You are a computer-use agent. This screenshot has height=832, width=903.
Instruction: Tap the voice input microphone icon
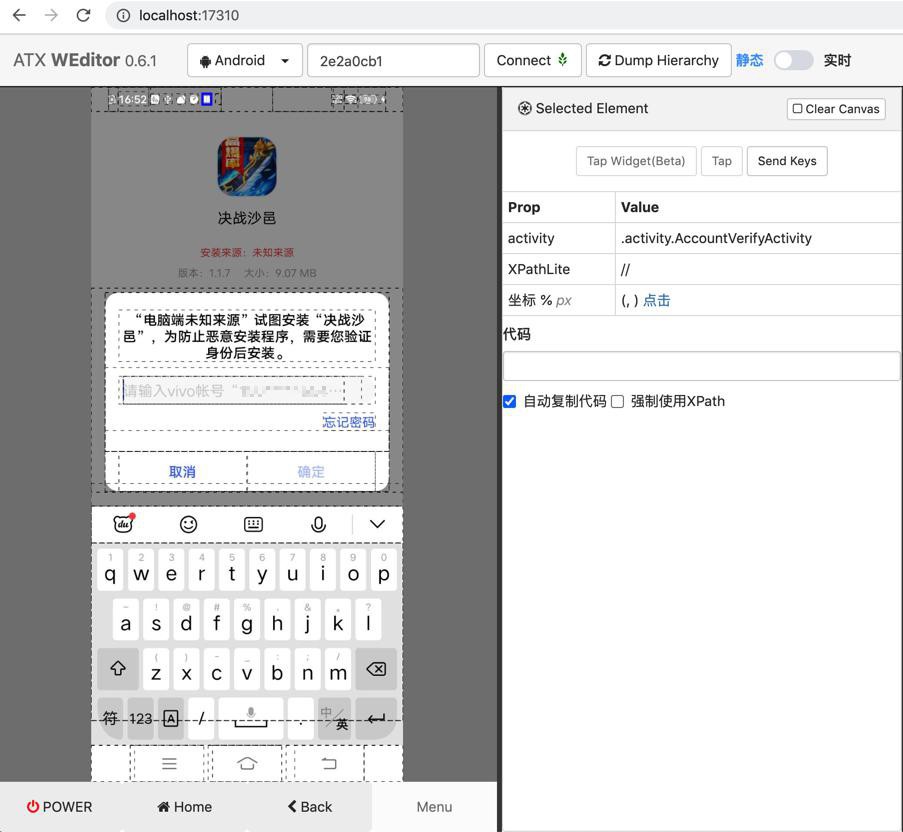tap(318, 524)
